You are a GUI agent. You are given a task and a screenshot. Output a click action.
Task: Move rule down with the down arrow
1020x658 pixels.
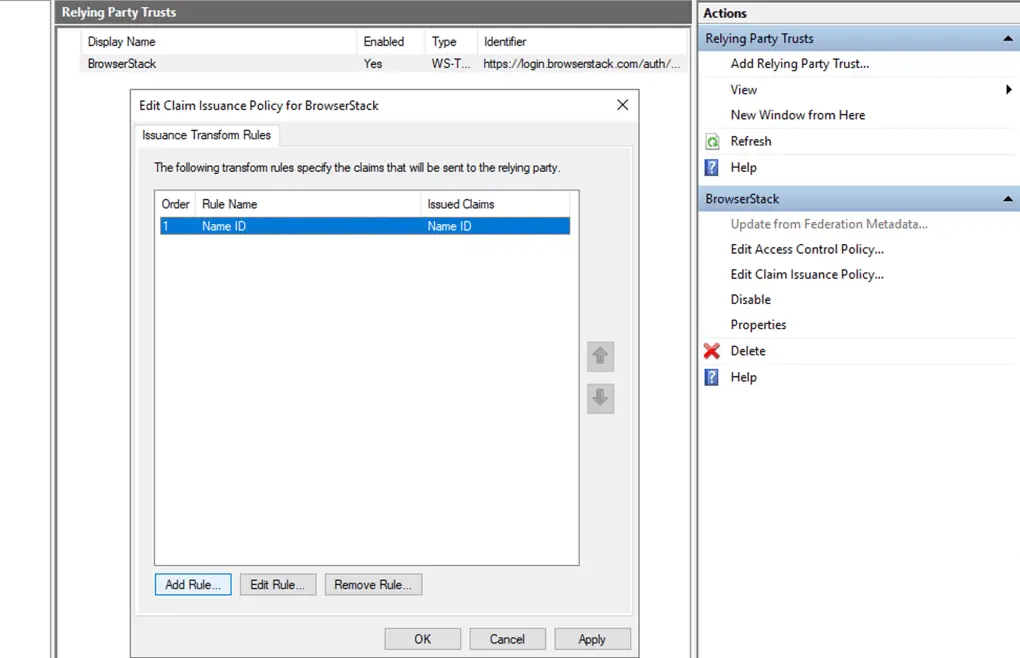point(600,398)
